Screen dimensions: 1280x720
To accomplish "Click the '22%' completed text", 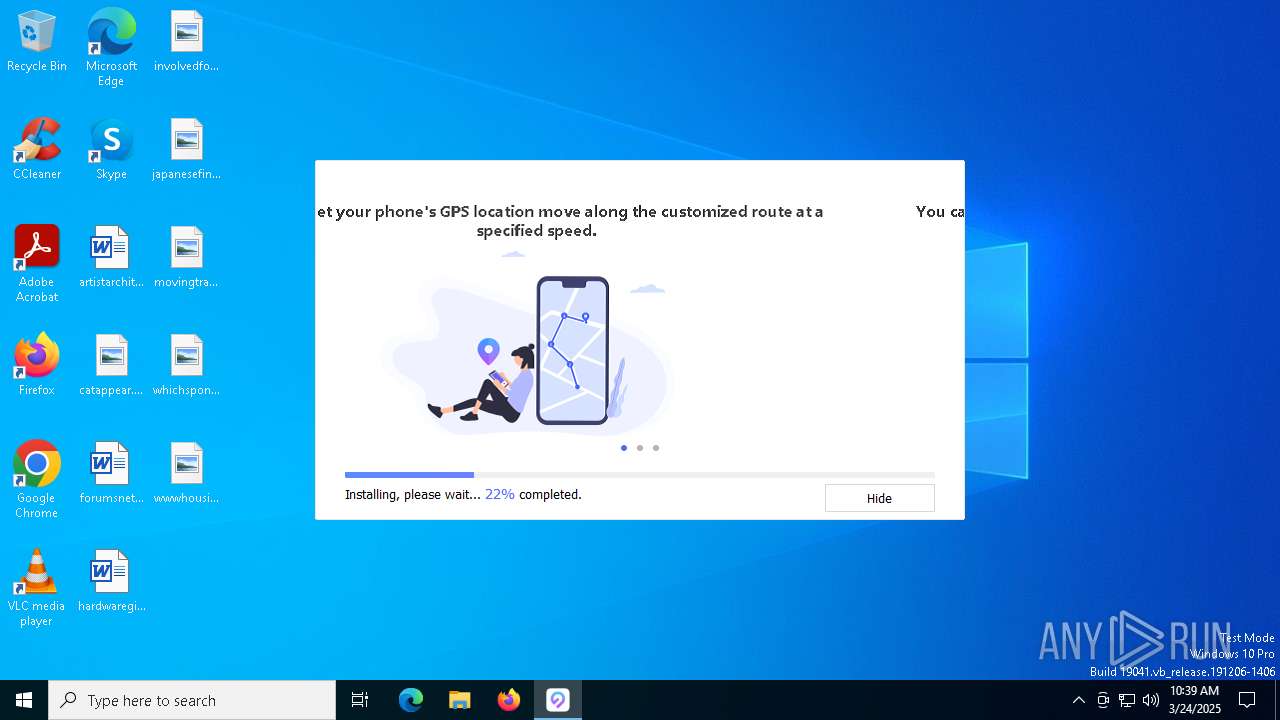I will [500, 494].
